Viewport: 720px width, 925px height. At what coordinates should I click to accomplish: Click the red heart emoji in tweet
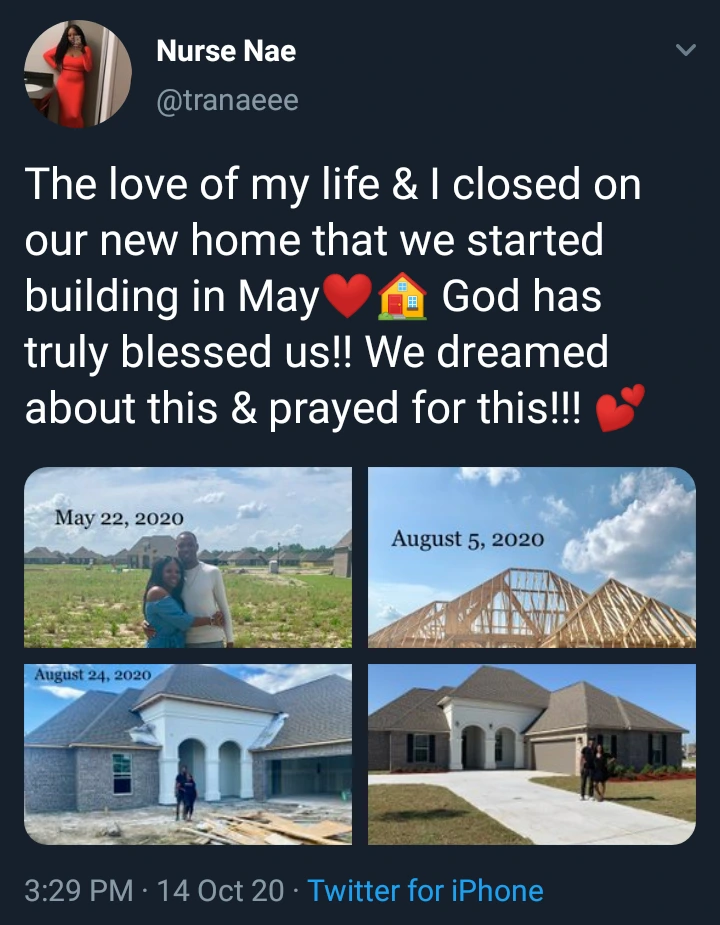348,296
